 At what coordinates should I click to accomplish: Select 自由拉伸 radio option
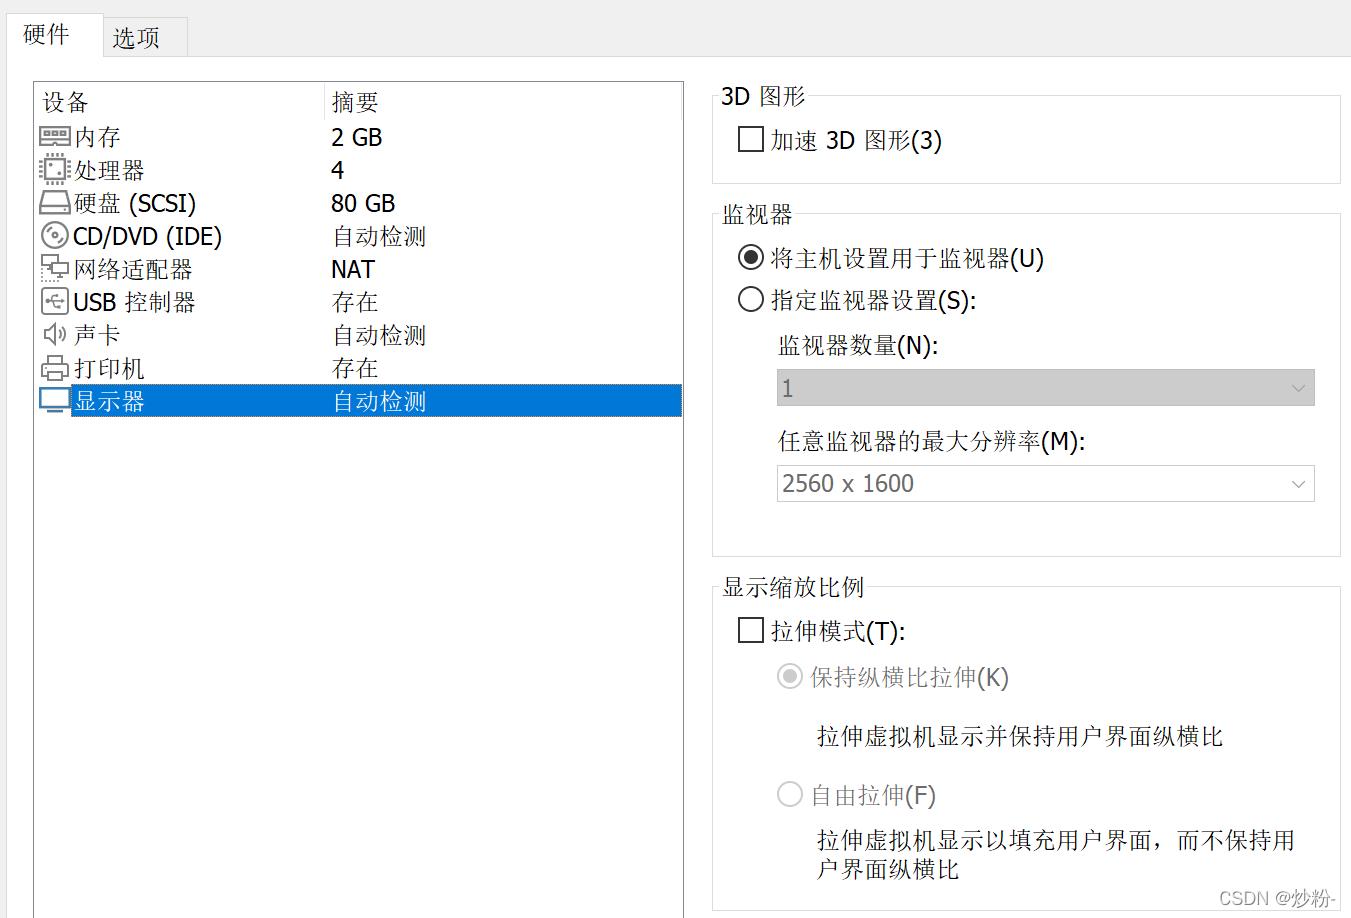pyautogui.click(x=790, y=794)
